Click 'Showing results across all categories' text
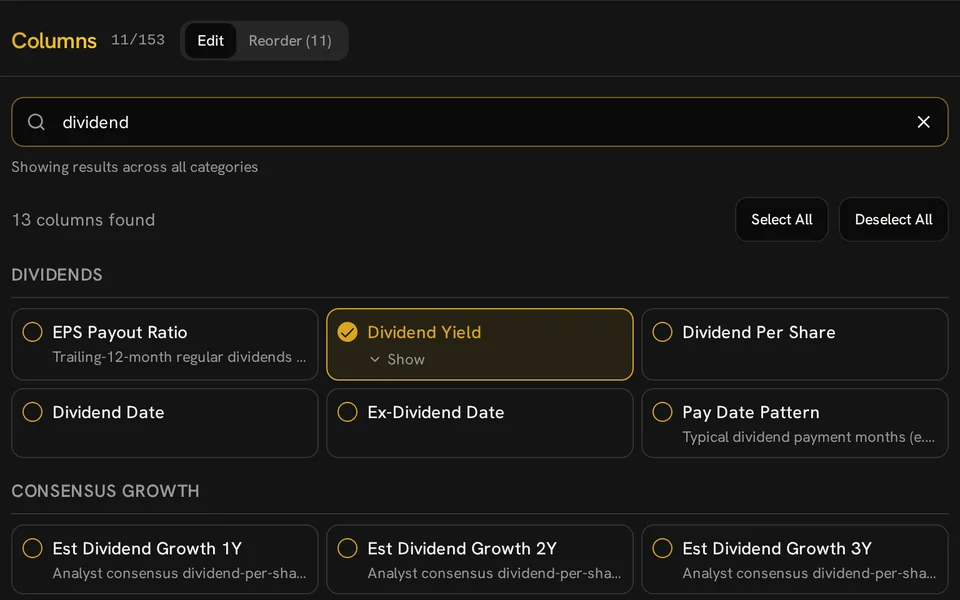 (x=135, y=167)
